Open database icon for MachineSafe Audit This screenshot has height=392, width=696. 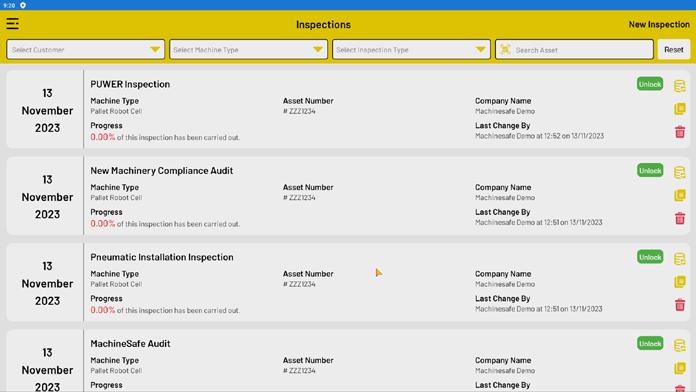click(x=680, y=345)
